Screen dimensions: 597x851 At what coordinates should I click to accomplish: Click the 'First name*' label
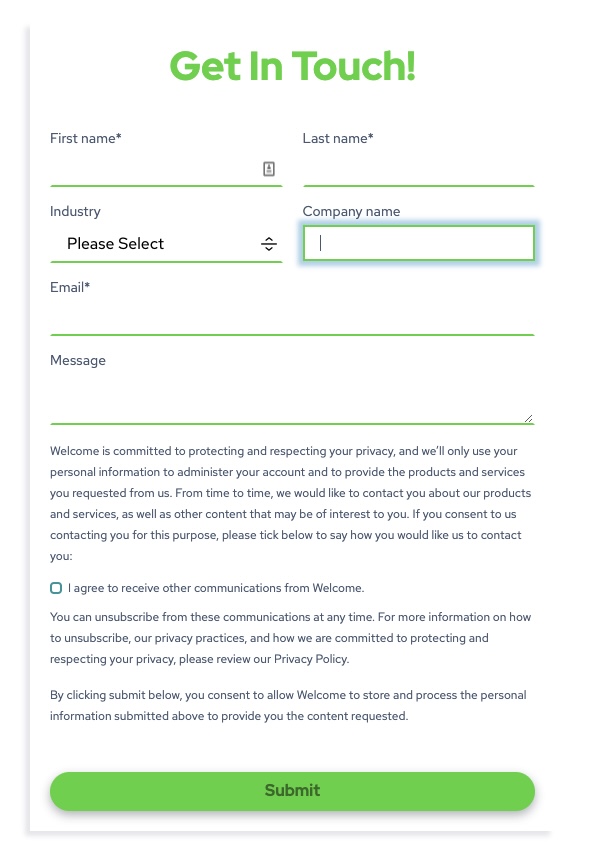[86, 138]
